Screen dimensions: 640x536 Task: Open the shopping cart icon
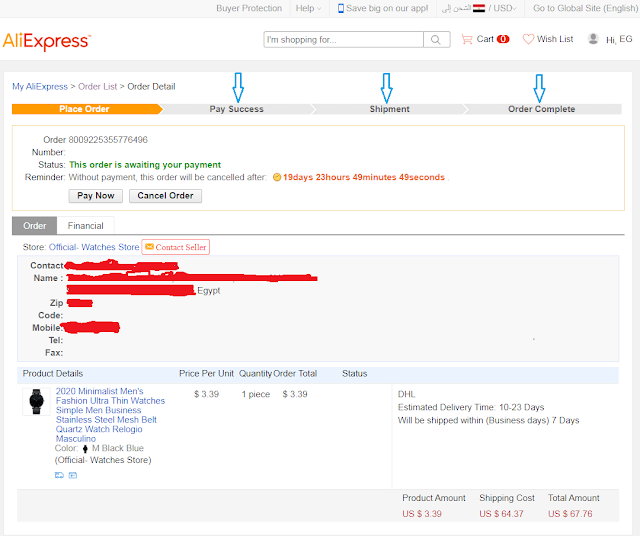[467, 39]
